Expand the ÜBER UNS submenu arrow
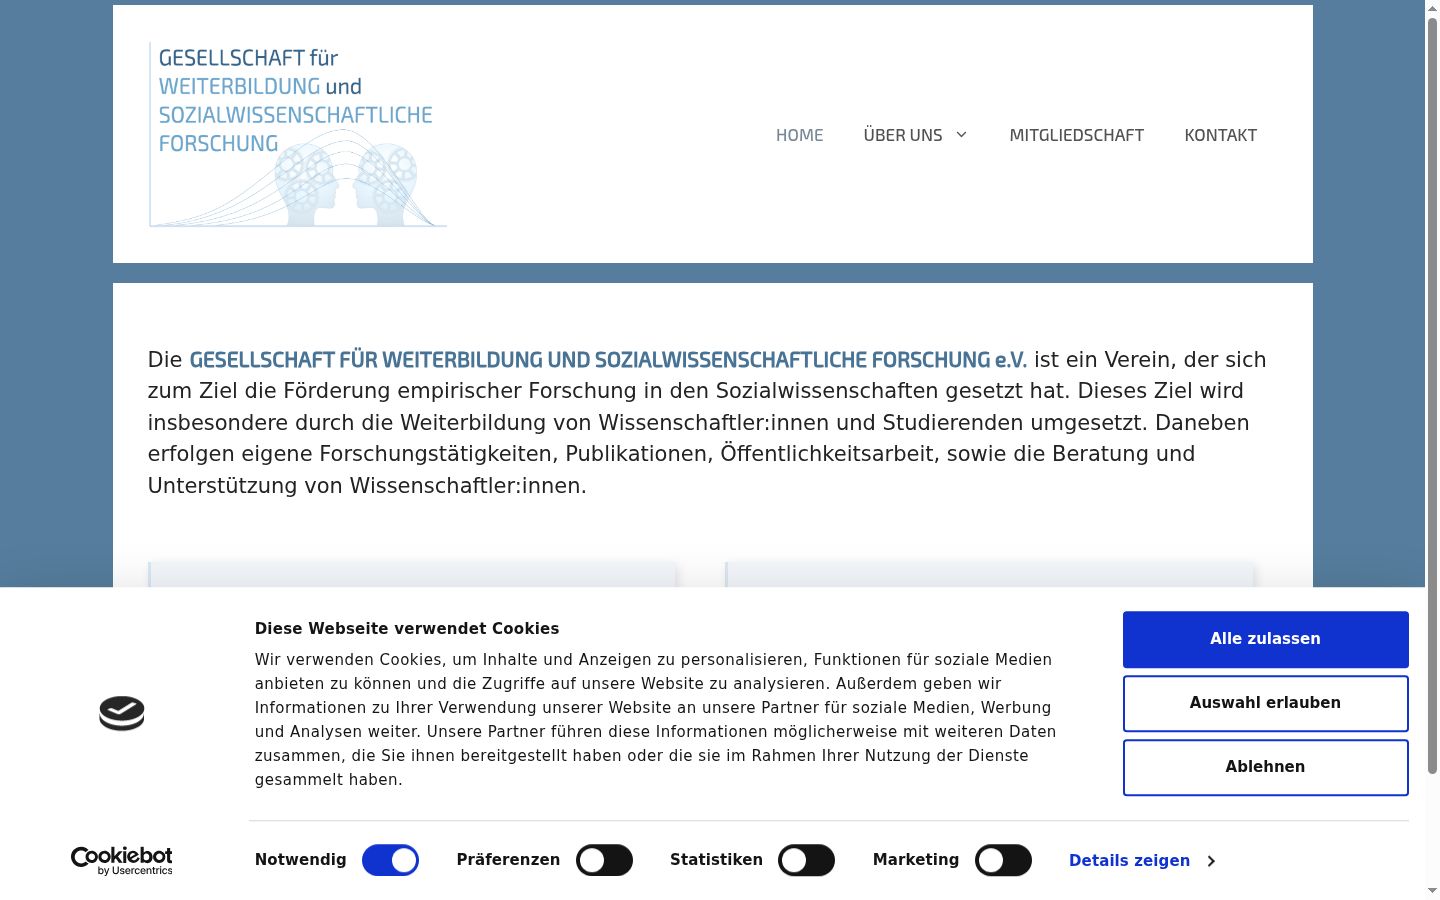1440x900 pixels. [x=962, y=135]
